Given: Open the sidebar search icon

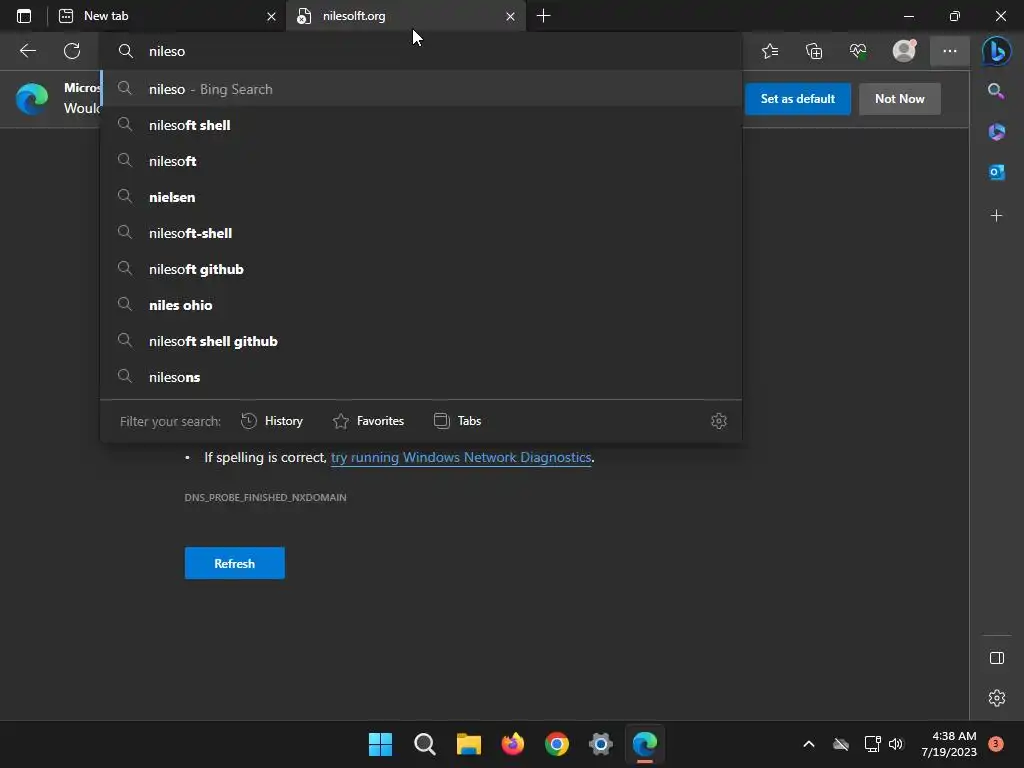Looking at the screenshot, I should click(996, 91).
